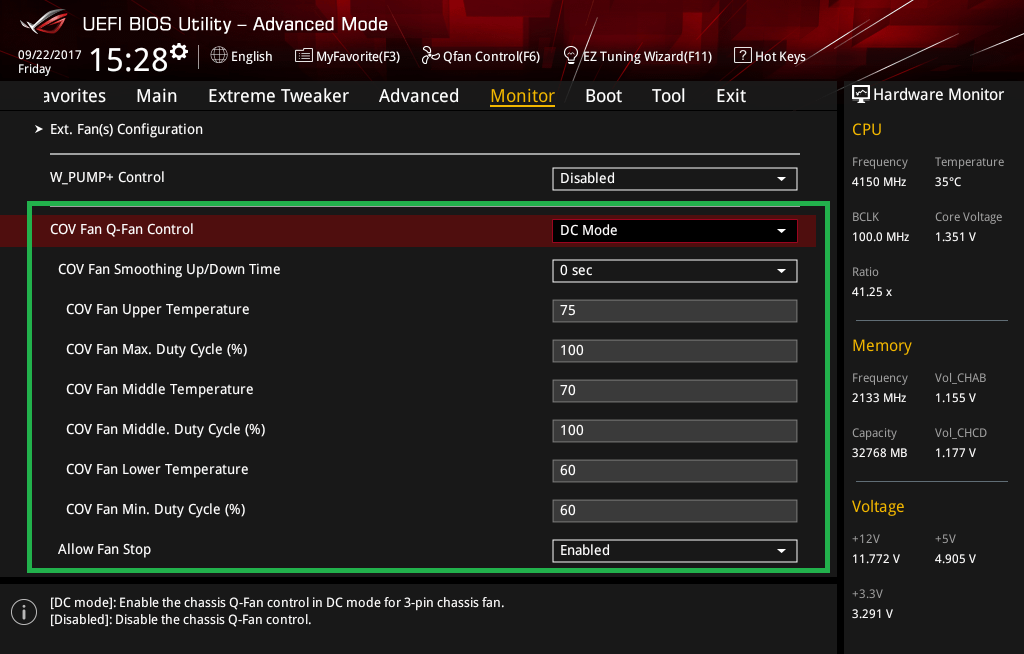Open the Smoothing Up/Down Time dropdown
This screenshot has height=654, width=1024.
675,270
